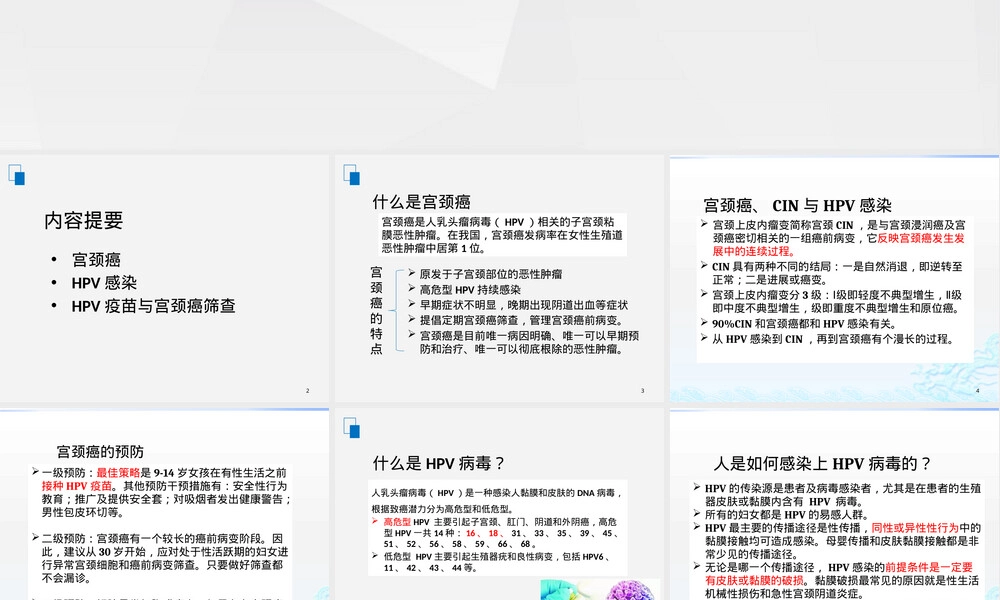Screen dimensions: 1000x600
Task: Click the 内容提要 heading text
Action: (84, 221)
